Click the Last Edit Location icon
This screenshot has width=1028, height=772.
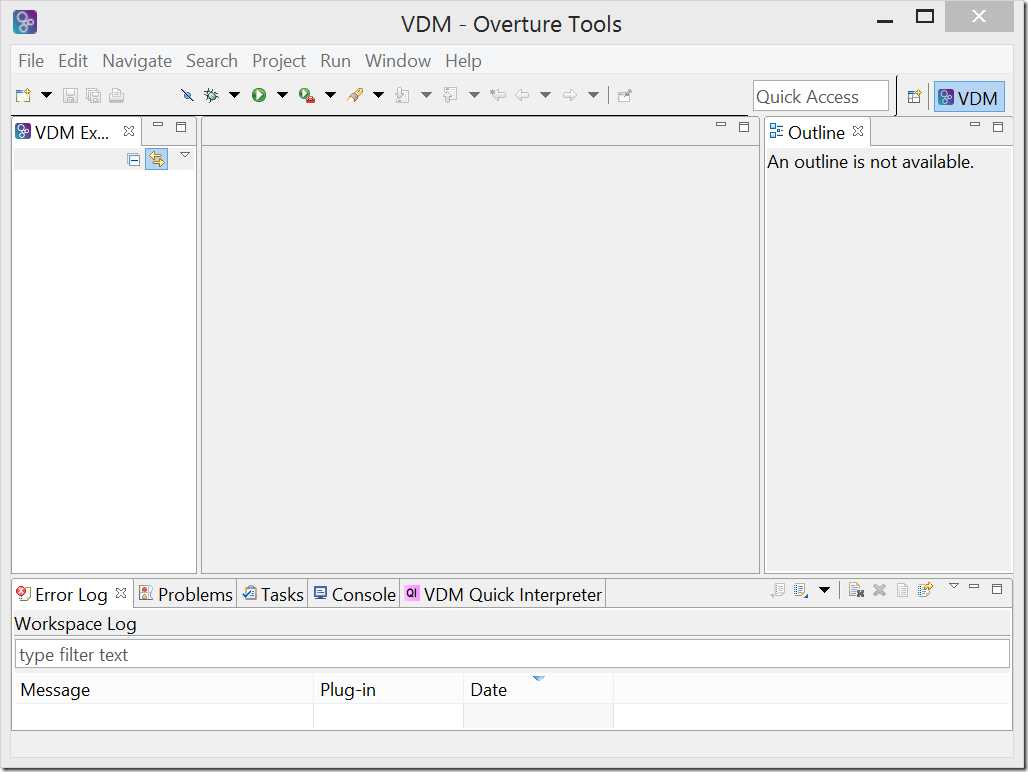click(498, 96)
